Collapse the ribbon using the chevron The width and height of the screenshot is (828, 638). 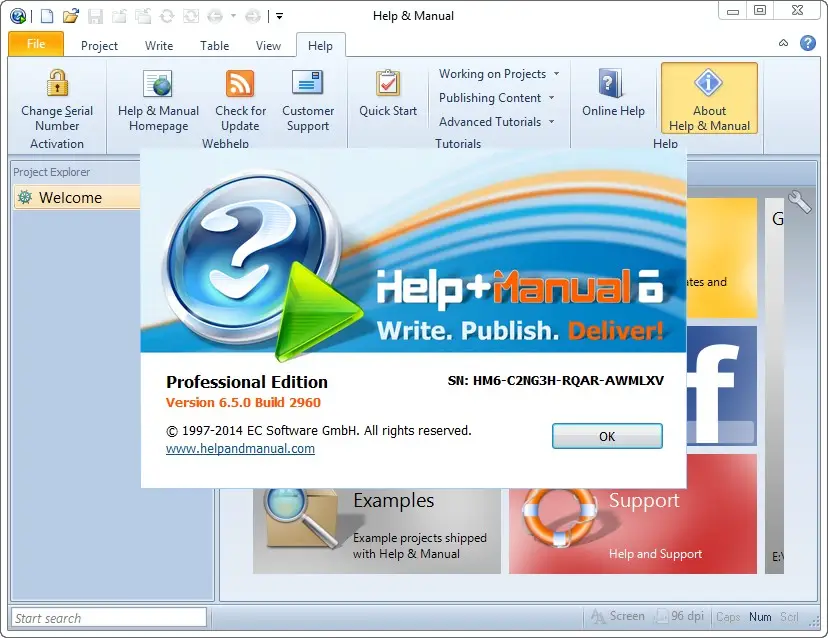[x=784, y=43]
